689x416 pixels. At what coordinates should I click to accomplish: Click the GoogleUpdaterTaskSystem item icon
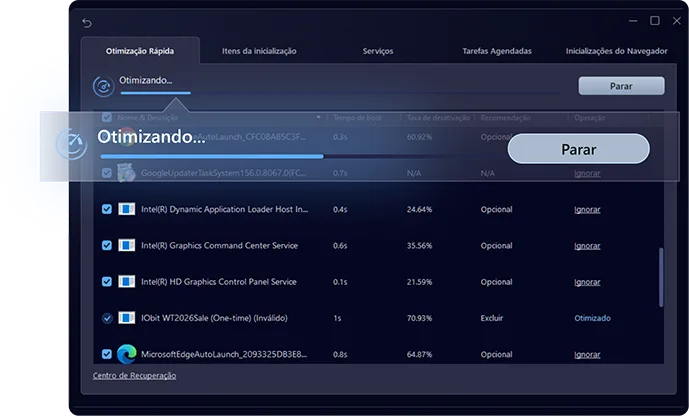click(127, 173)
